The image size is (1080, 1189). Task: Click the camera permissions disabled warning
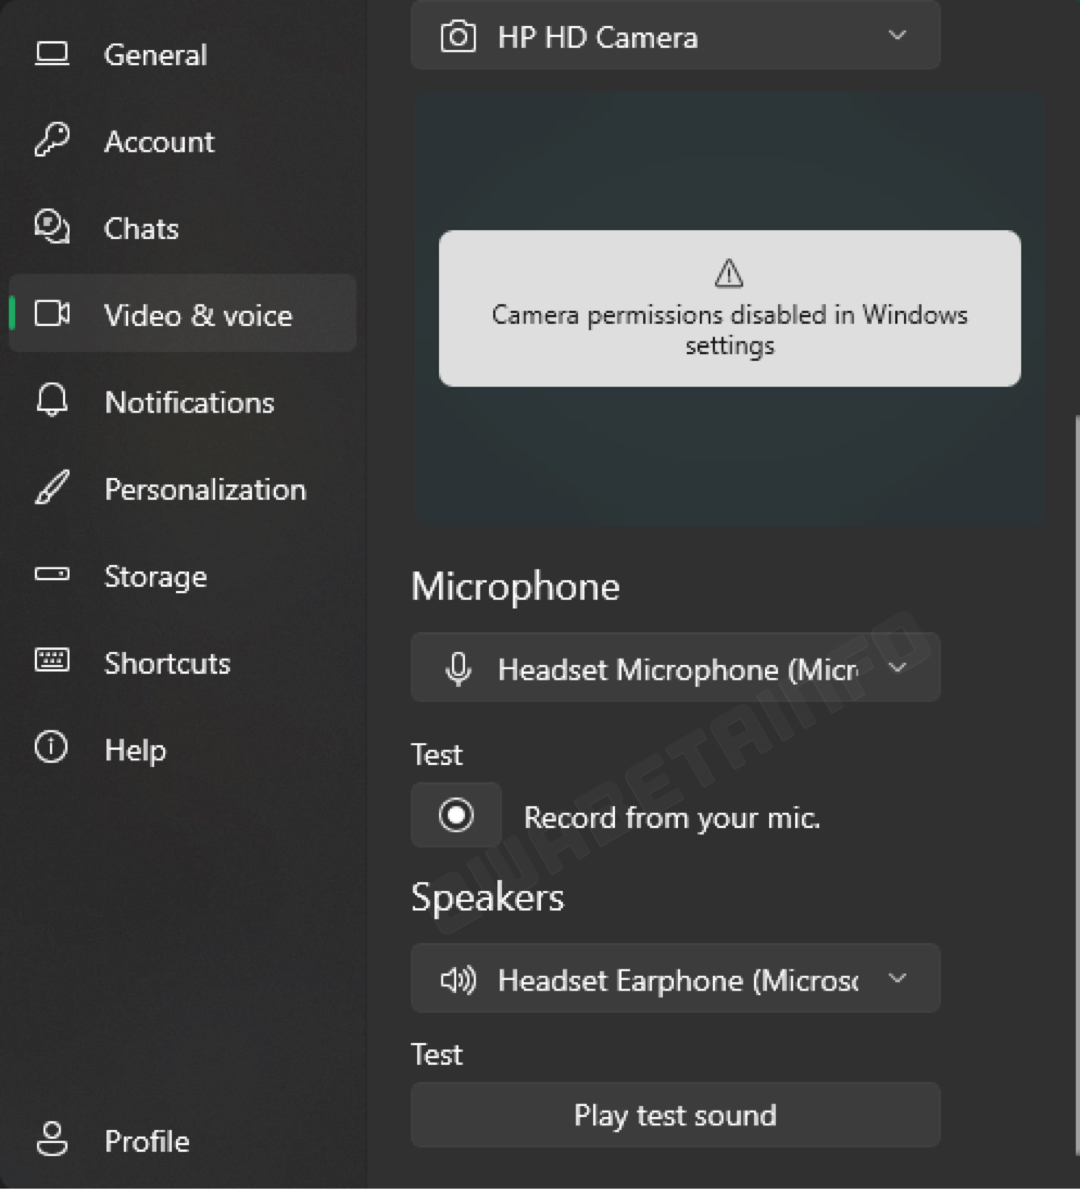coord(729,309)
